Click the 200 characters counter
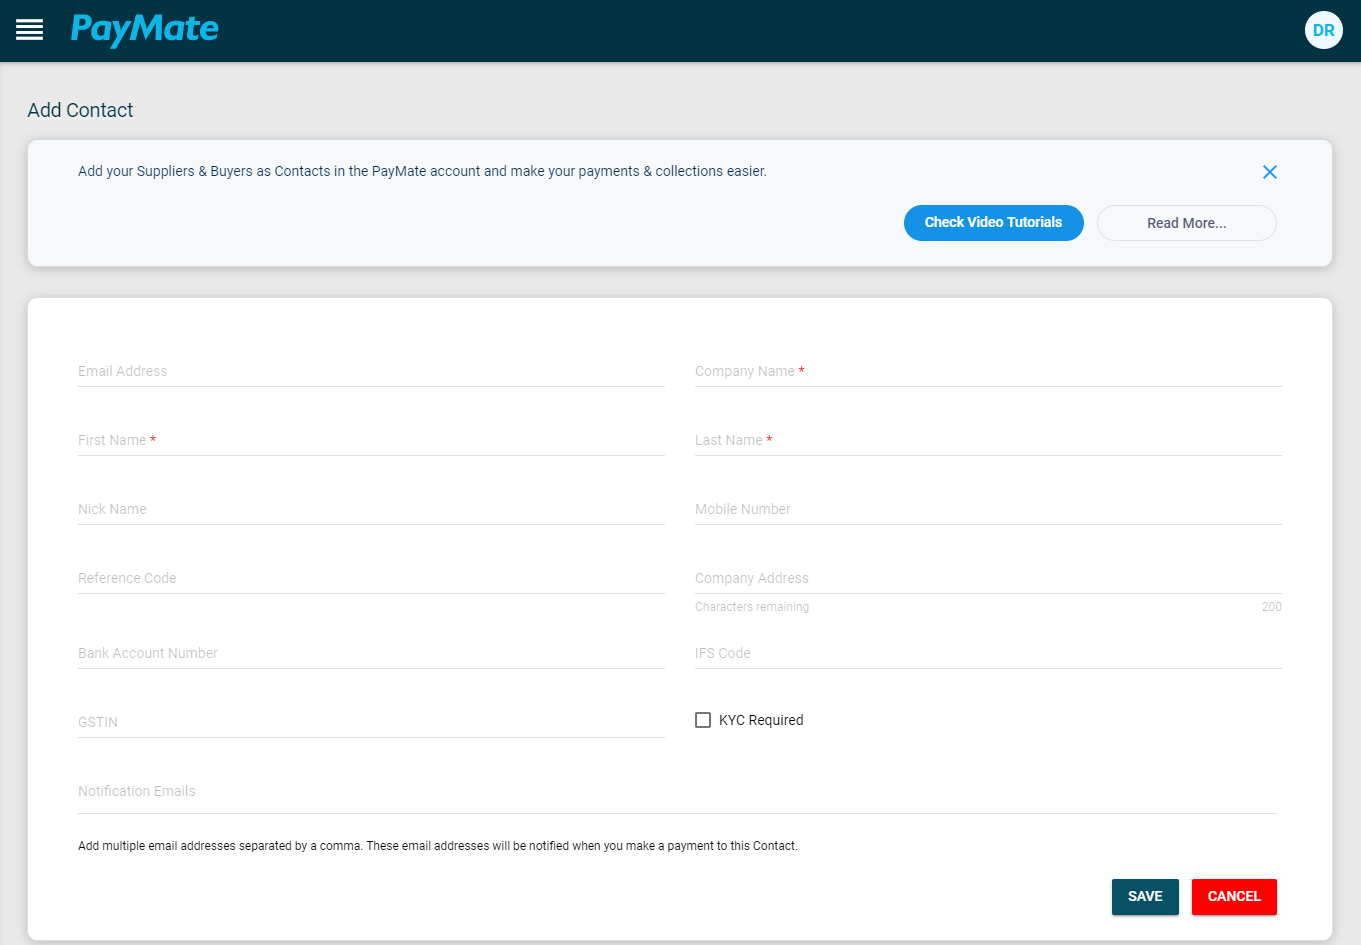Viewport: 1361px width, 945px height. (1271, 607)
